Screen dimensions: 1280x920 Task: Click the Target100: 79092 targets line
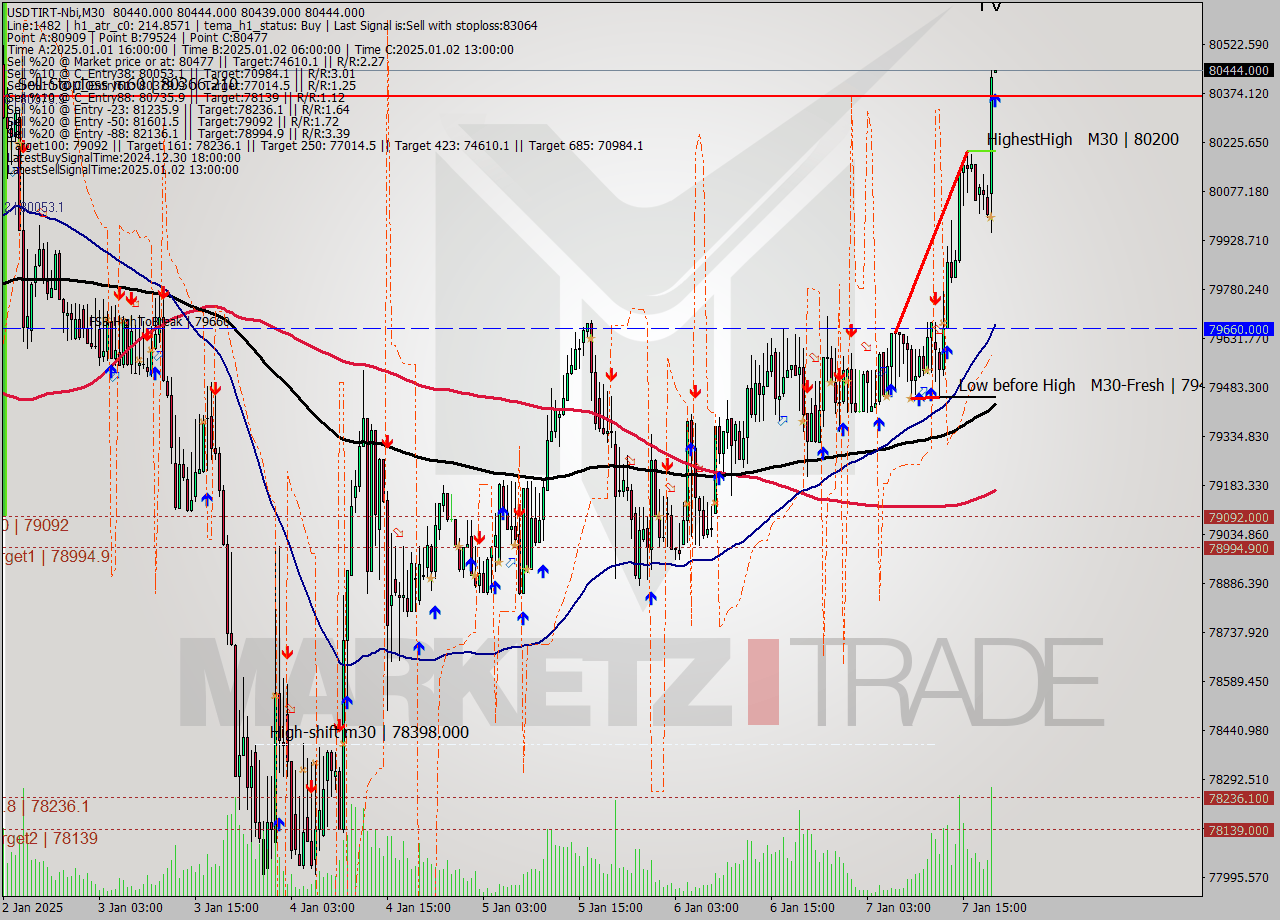tap(324, 145)
